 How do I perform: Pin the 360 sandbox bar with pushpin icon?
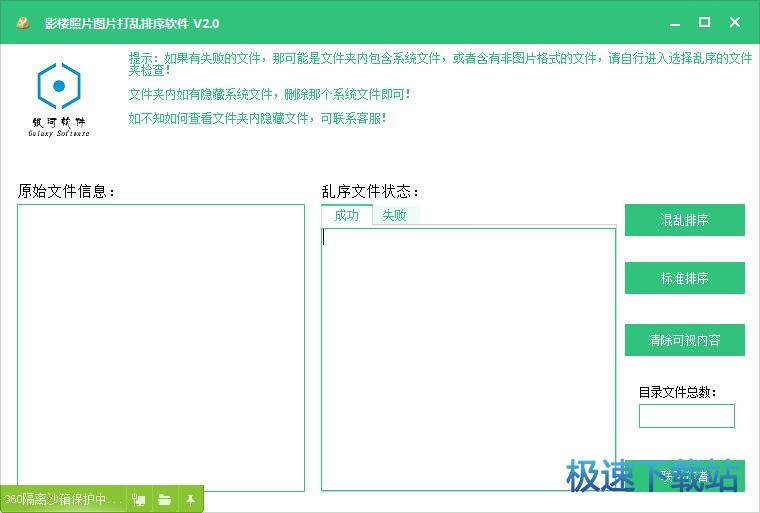point(190,499)
